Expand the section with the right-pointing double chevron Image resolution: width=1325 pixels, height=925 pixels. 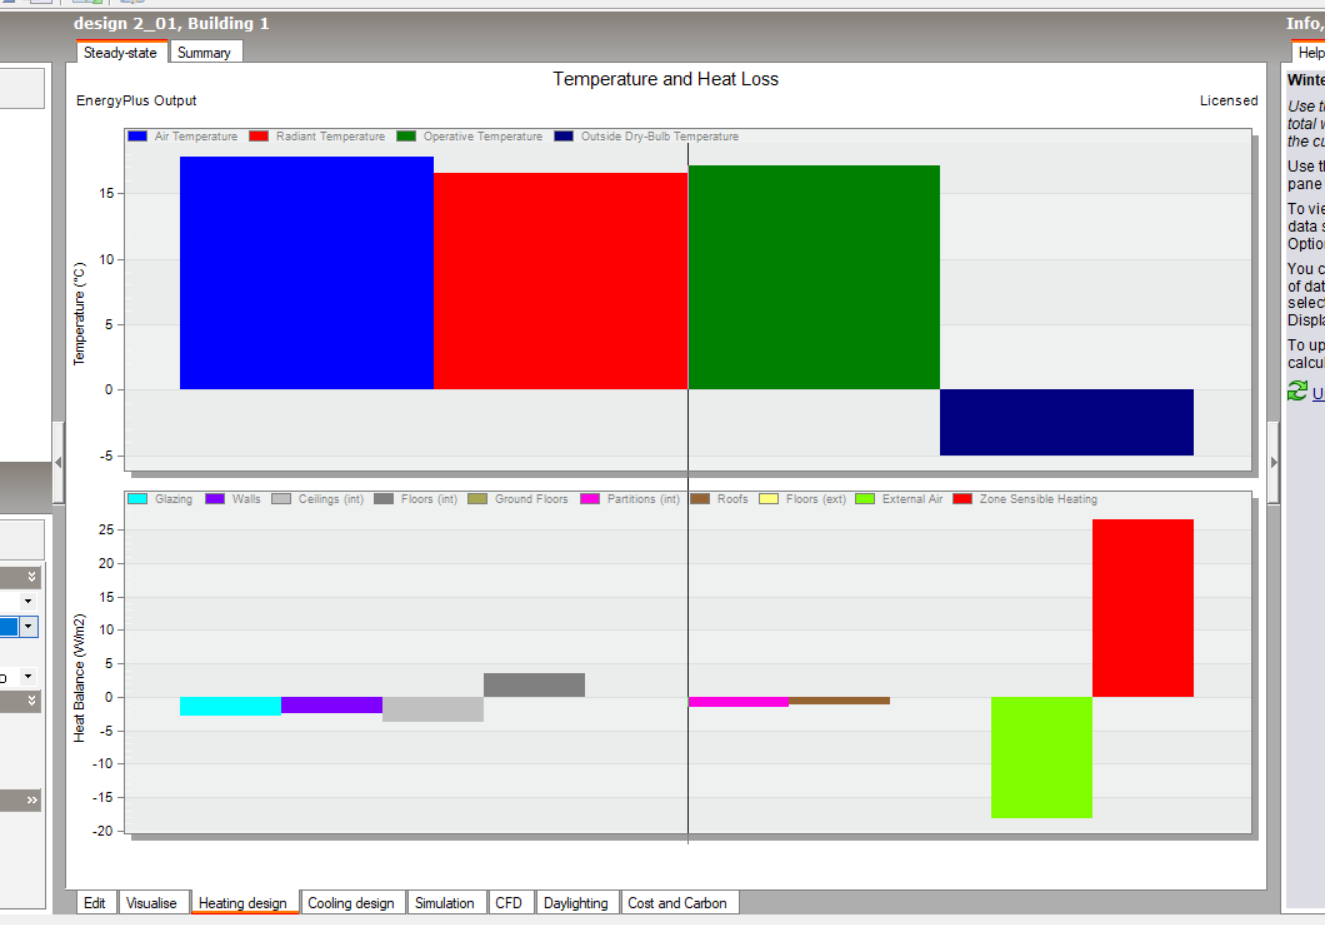(32, 800)
